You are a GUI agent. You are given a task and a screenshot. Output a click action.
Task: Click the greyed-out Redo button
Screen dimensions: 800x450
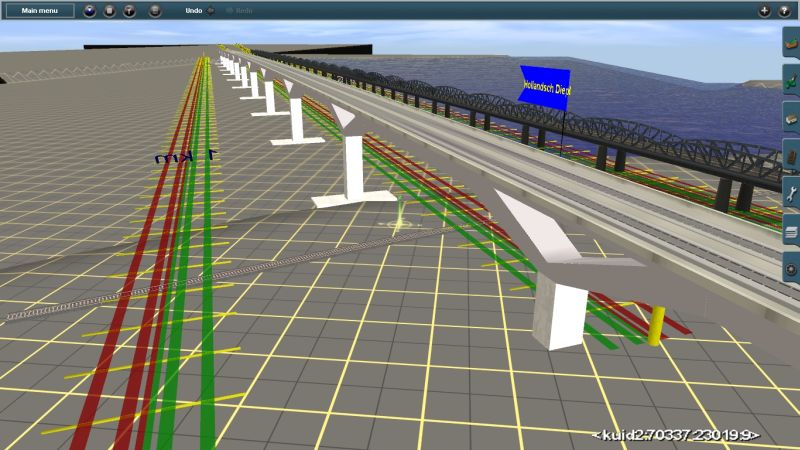click(x=239, y=11)
